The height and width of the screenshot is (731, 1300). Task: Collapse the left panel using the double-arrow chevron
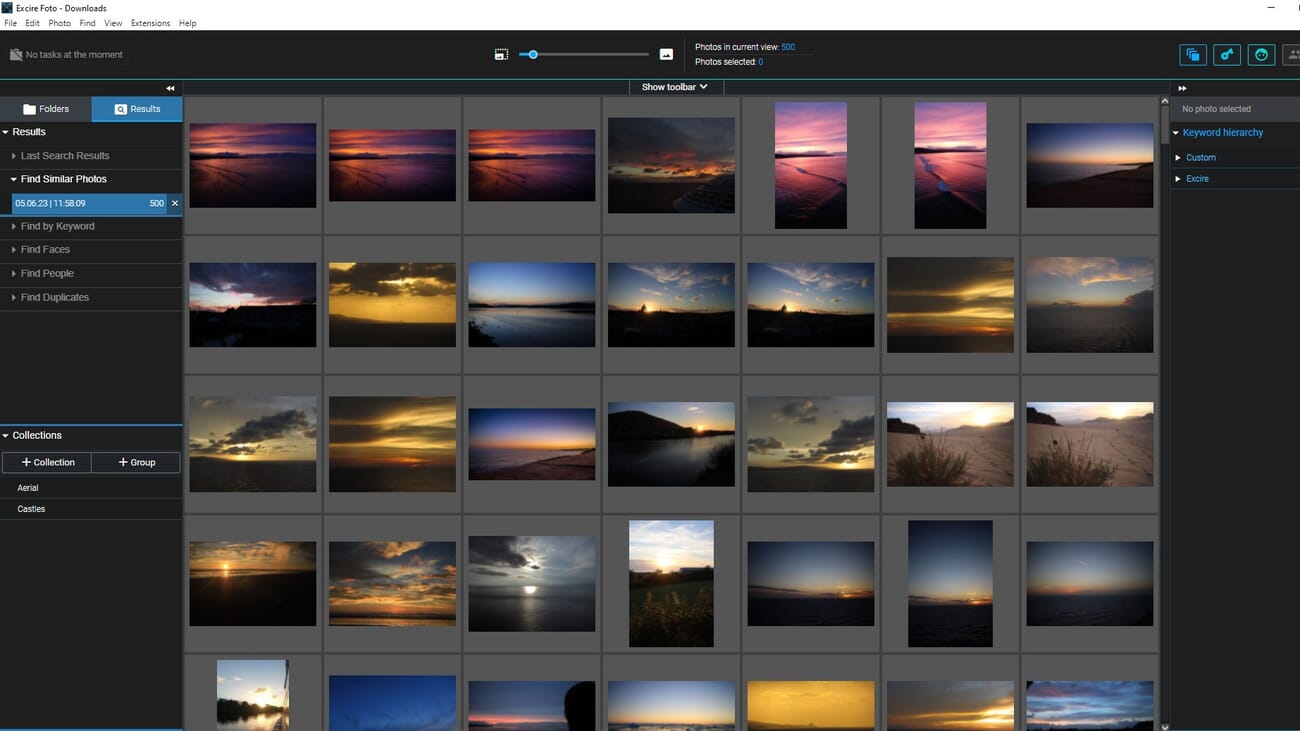click(169, 88)
